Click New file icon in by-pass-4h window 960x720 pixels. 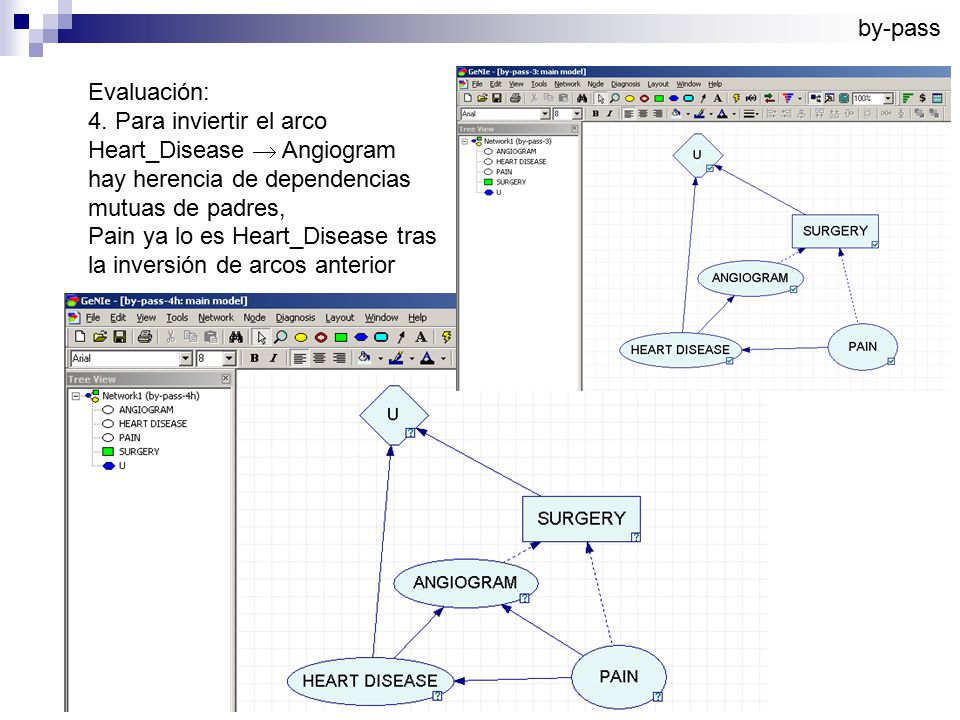pyautogui.click(x=80, y=337)
